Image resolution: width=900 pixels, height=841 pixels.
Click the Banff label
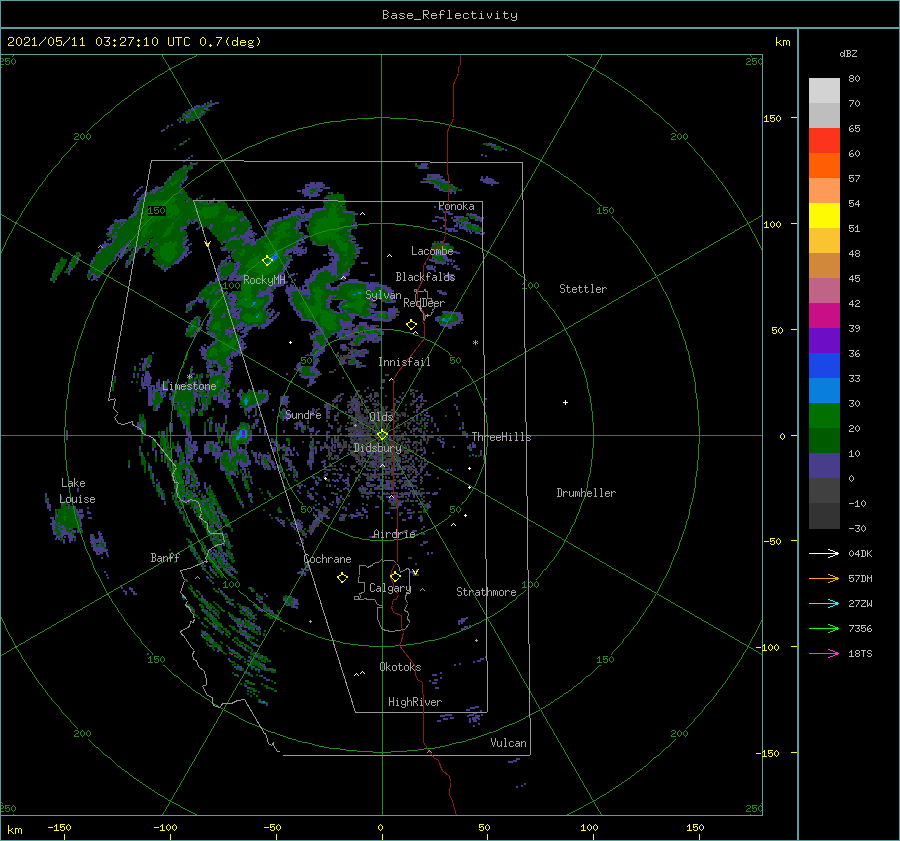point(165,558)
